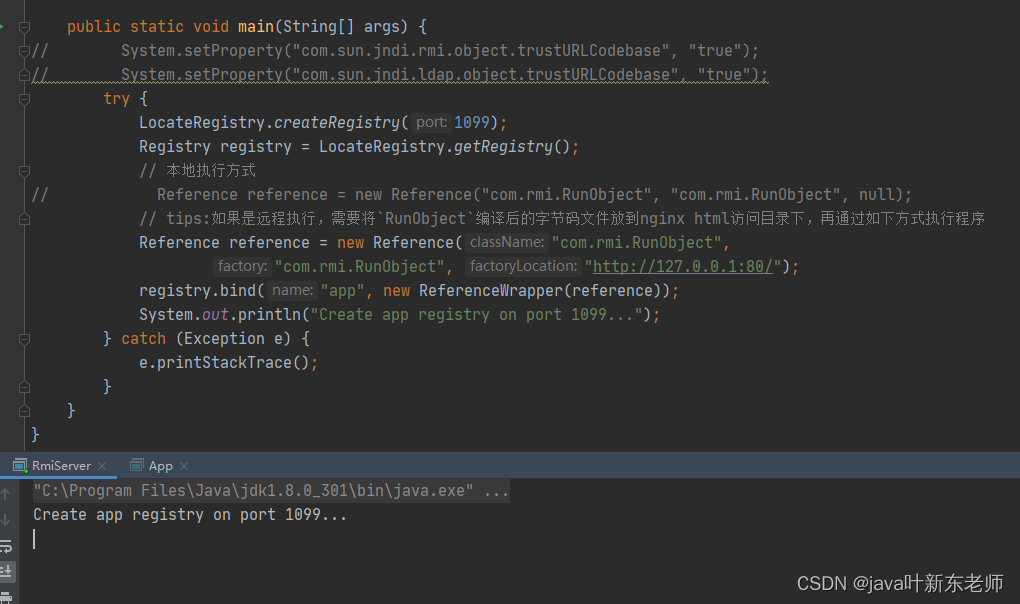Close the RmiServer run tab
The height and width of the screenshot is (604, 1020).
102,466
